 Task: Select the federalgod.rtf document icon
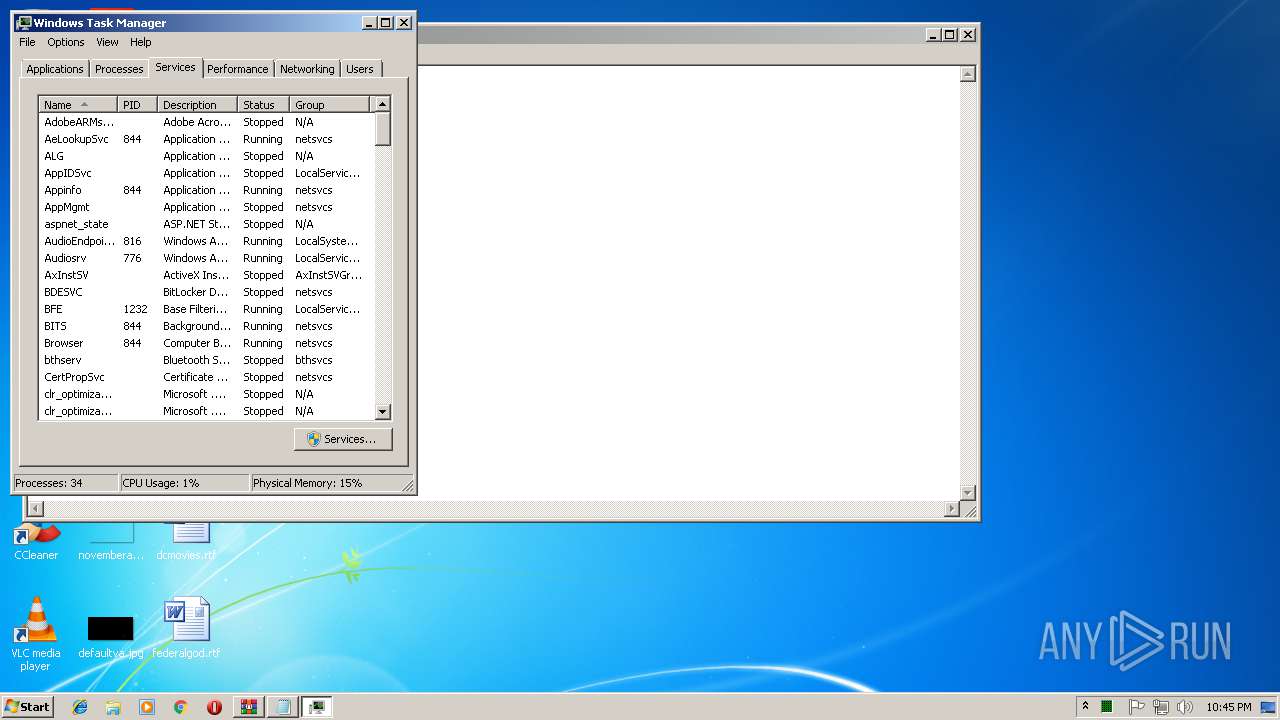coord(186,628)
